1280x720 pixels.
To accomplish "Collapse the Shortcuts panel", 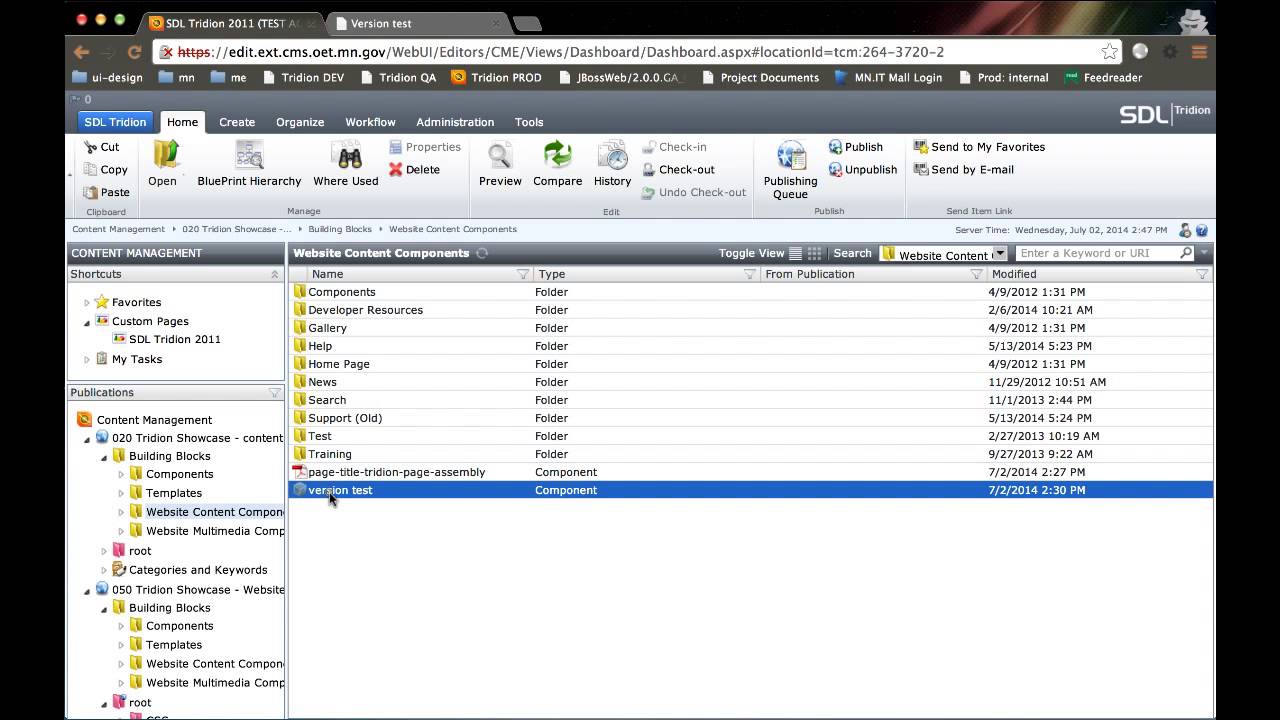I will click(274, 274).
